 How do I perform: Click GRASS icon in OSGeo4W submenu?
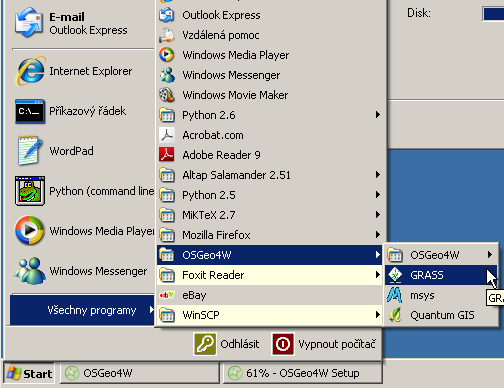tap(395, 275)
